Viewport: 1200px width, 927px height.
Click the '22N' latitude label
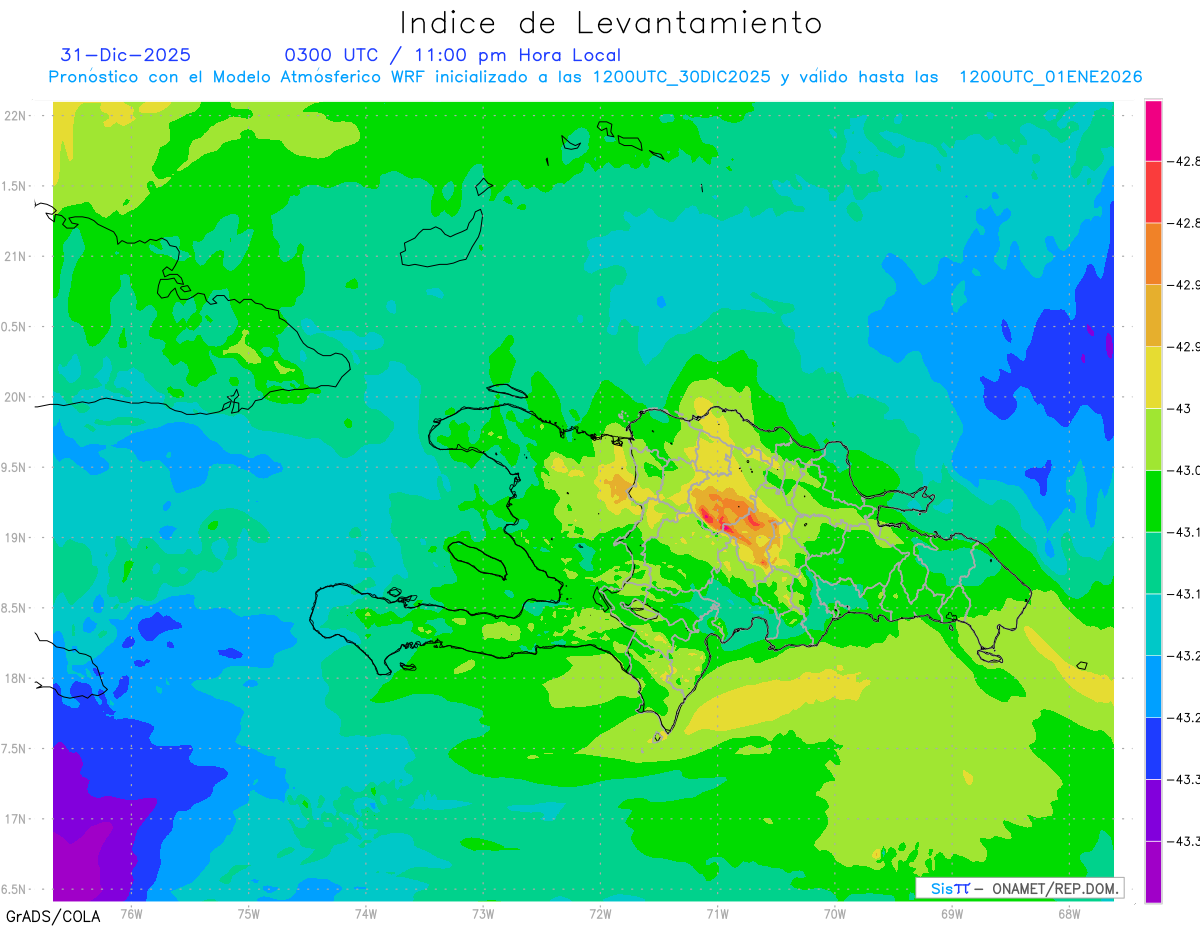tap(16, 116)
